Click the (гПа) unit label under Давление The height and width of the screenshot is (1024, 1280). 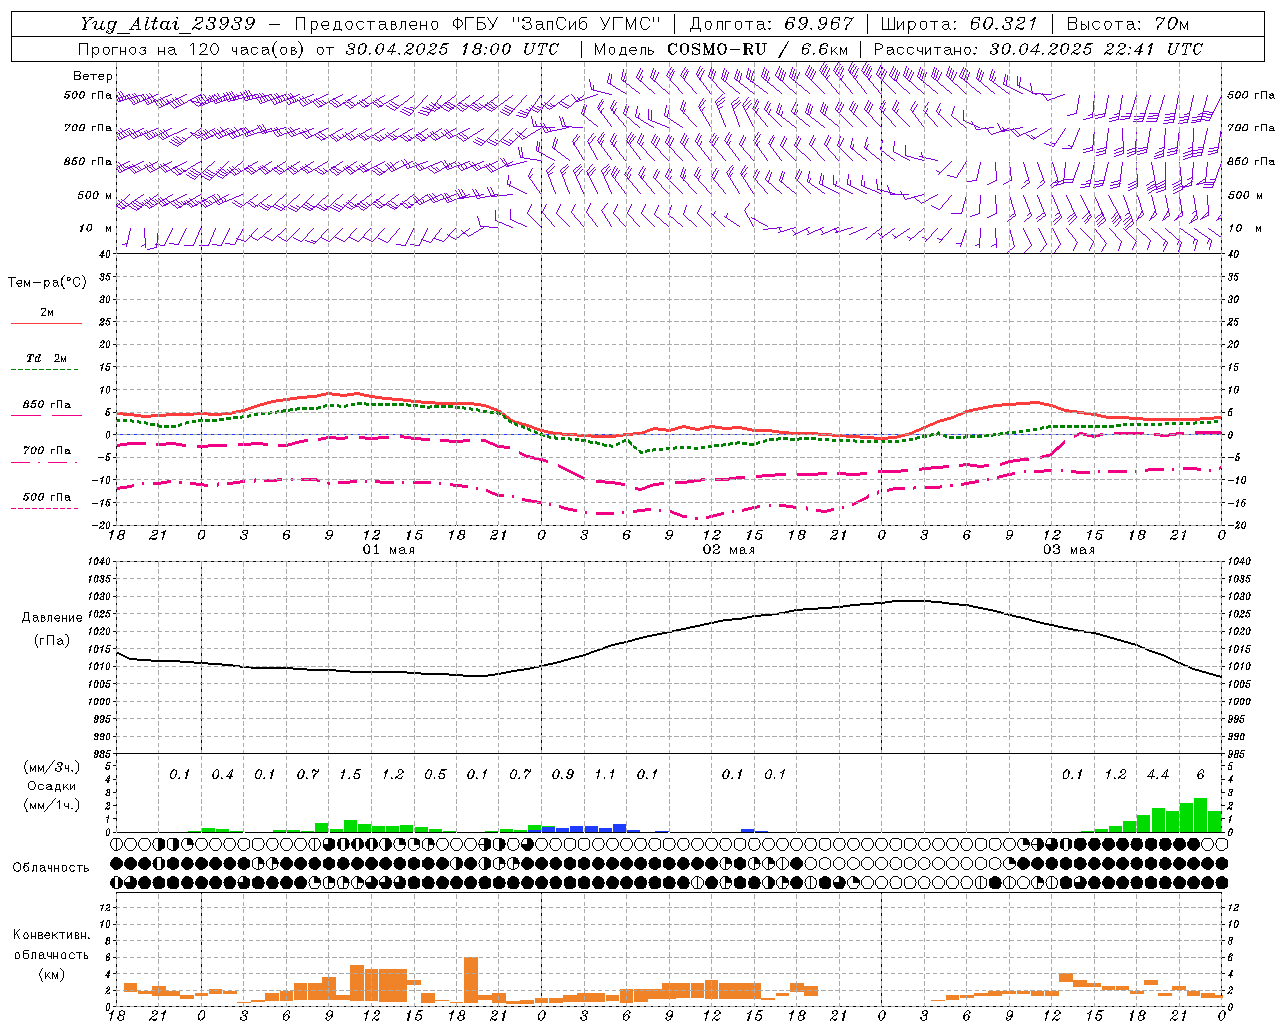click(x=50, y=641)
